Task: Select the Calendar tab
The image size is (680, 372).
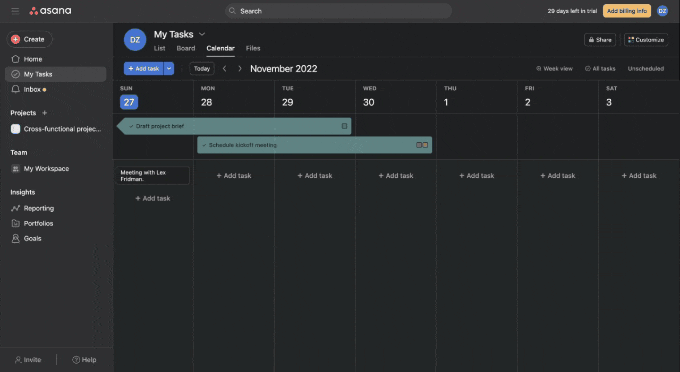Action: click(220, 48)
